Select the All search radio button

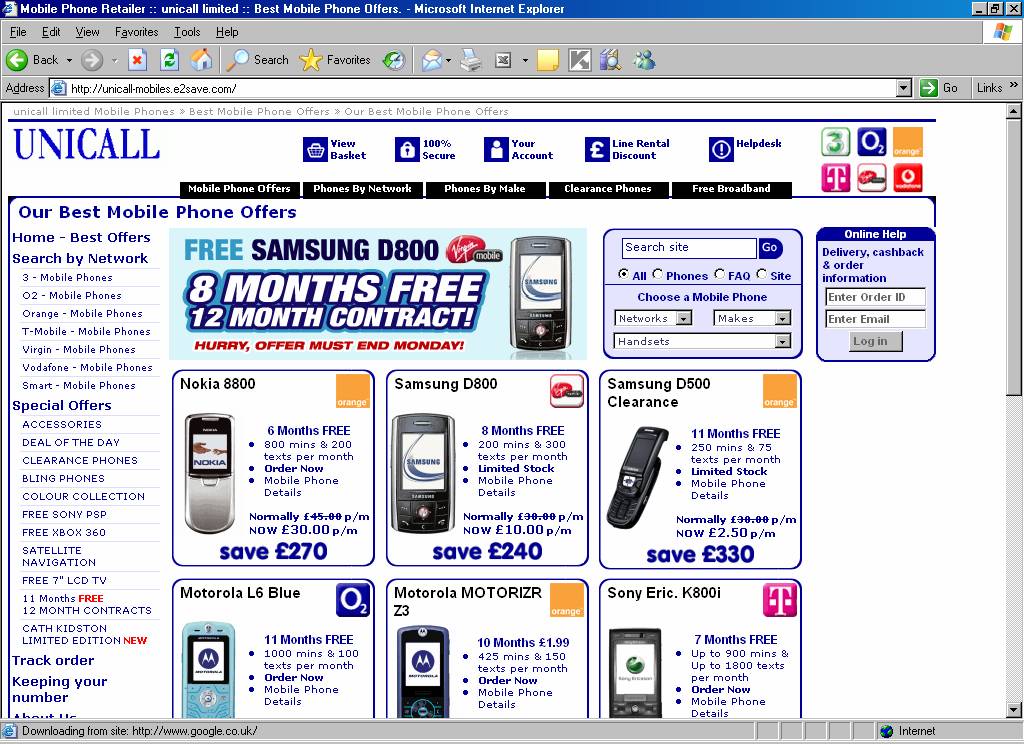[624, 274]
